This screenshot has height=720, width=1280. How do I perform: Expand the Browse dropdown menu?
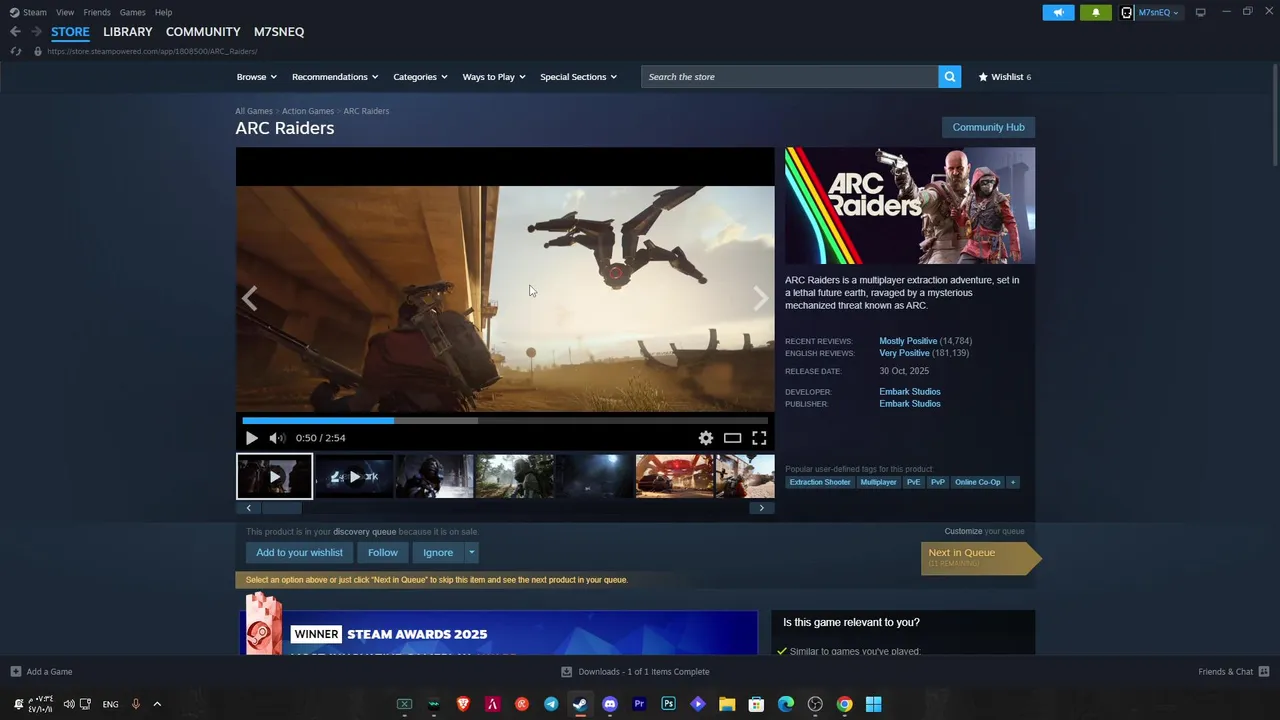[x=257, y=77]
